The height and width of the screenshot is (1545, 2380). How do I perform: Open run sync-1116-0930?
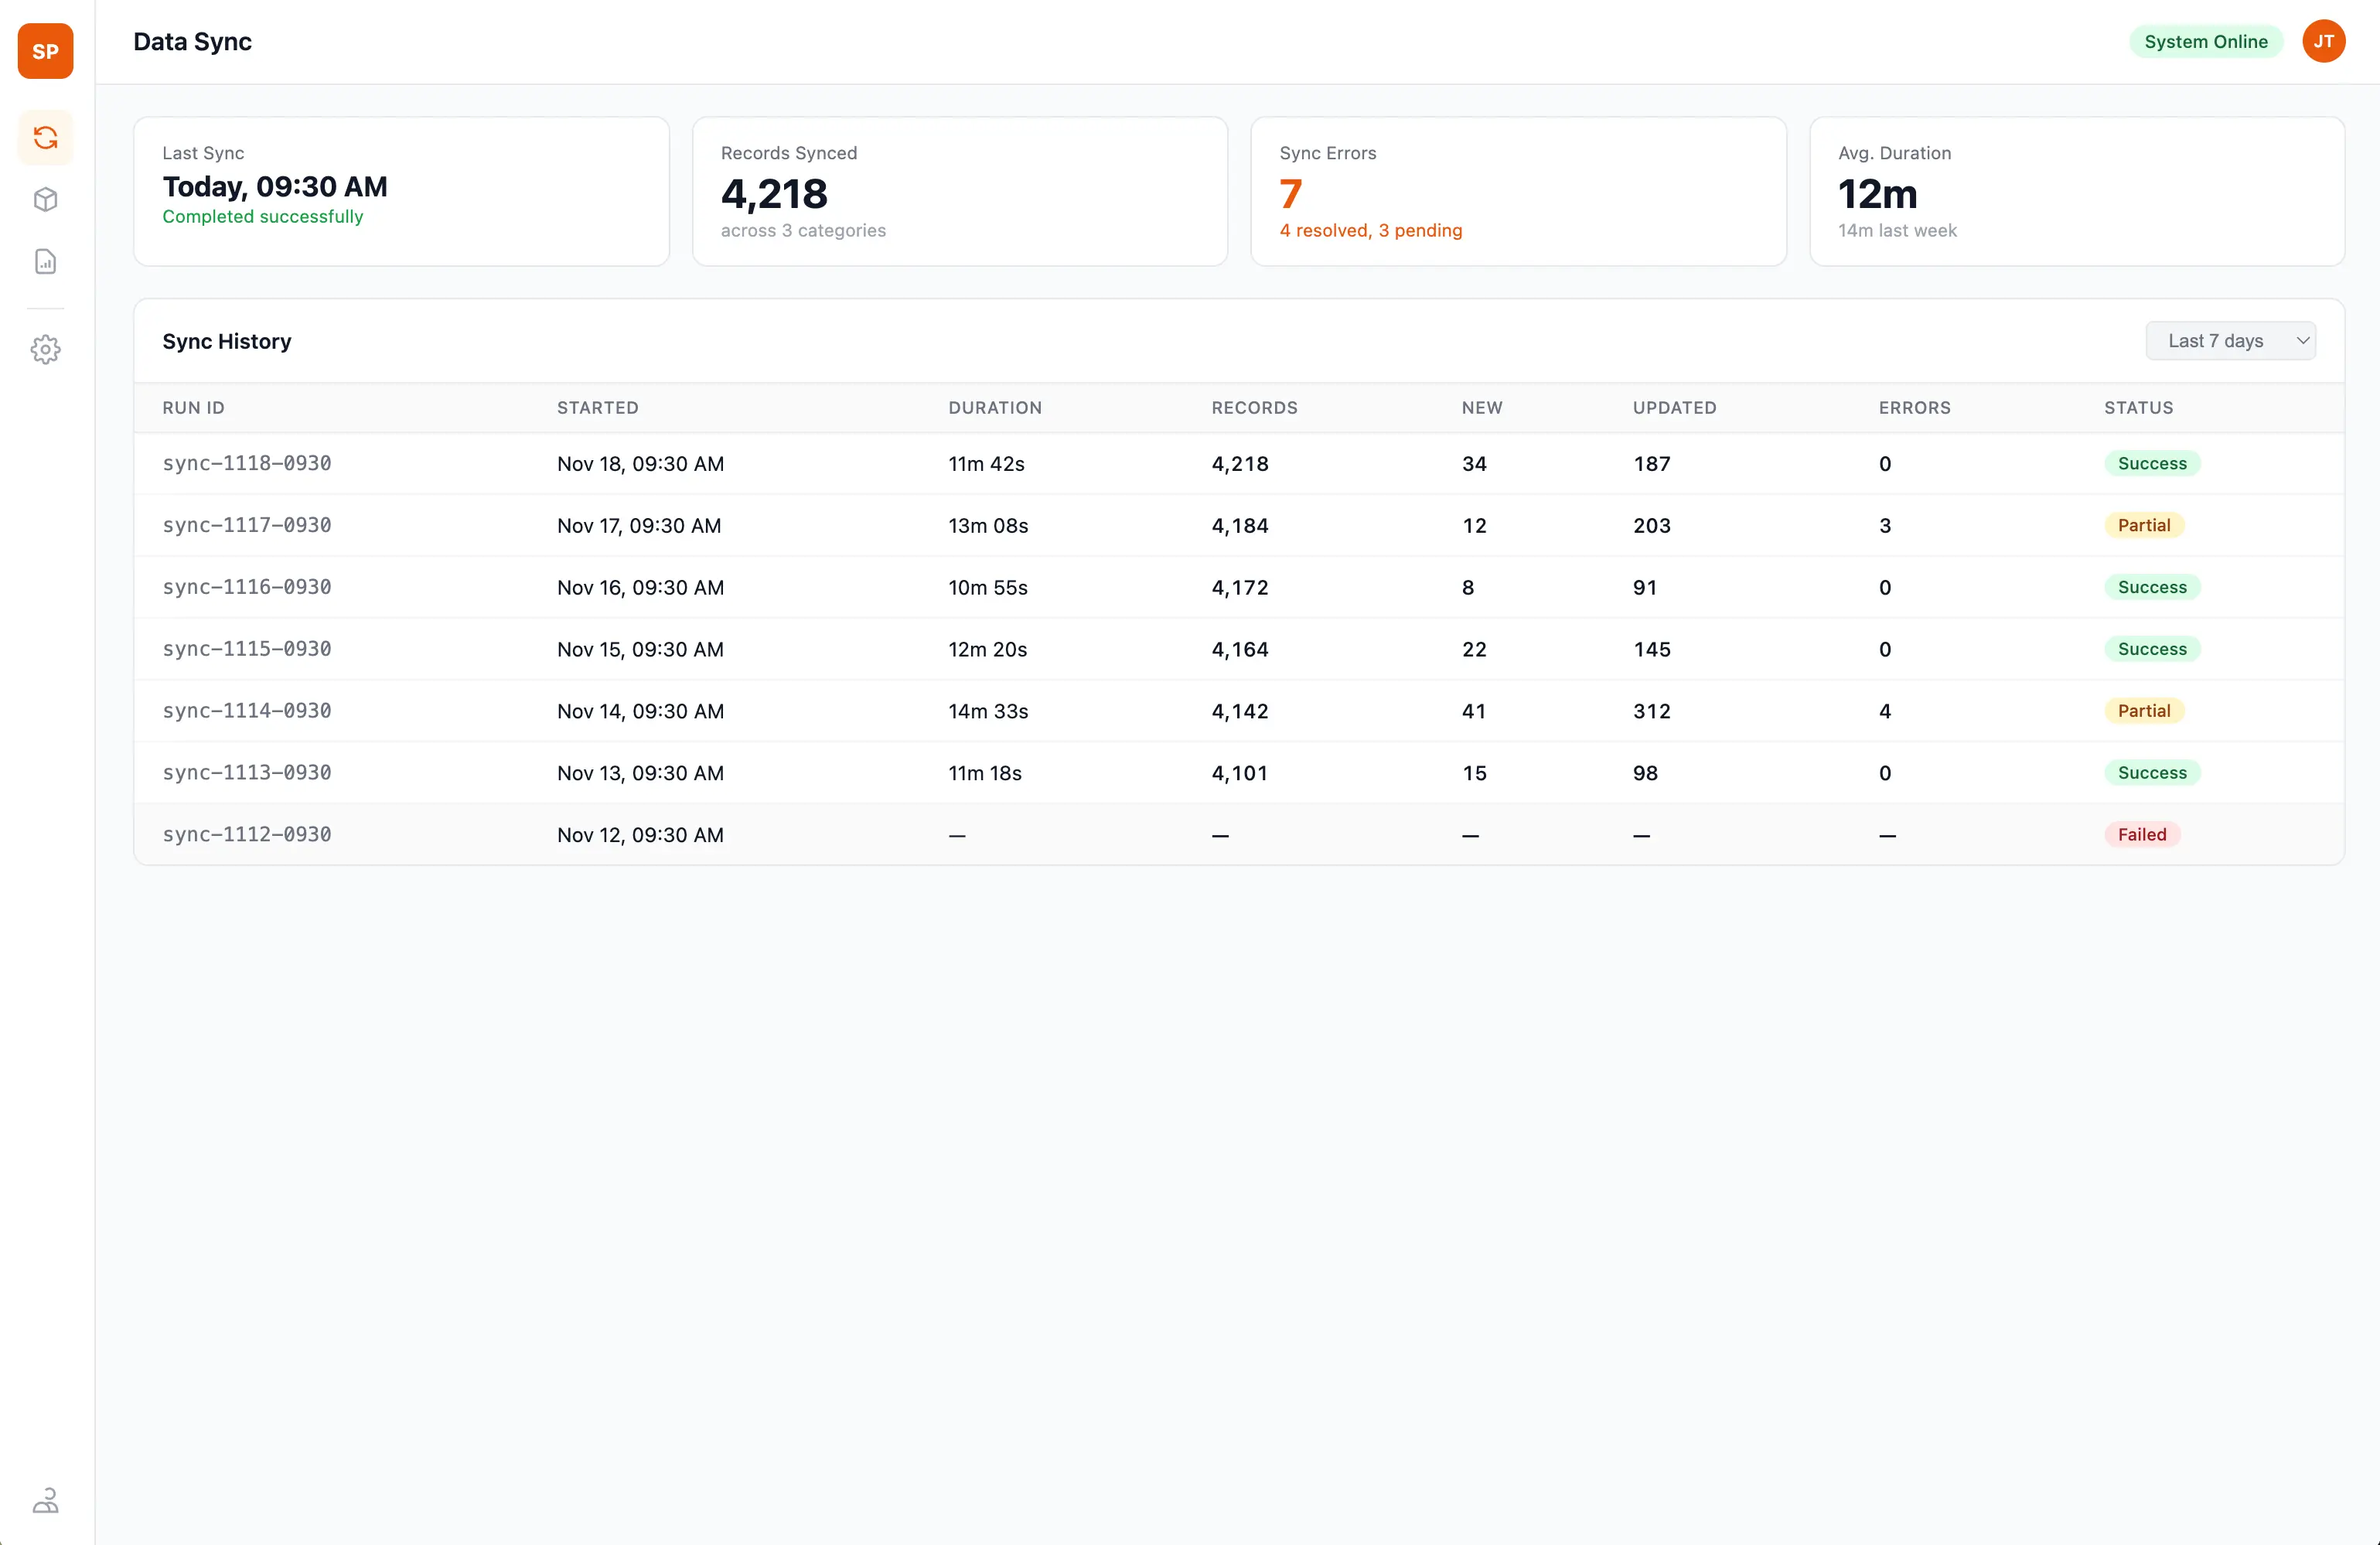click(x=246, y=587)
